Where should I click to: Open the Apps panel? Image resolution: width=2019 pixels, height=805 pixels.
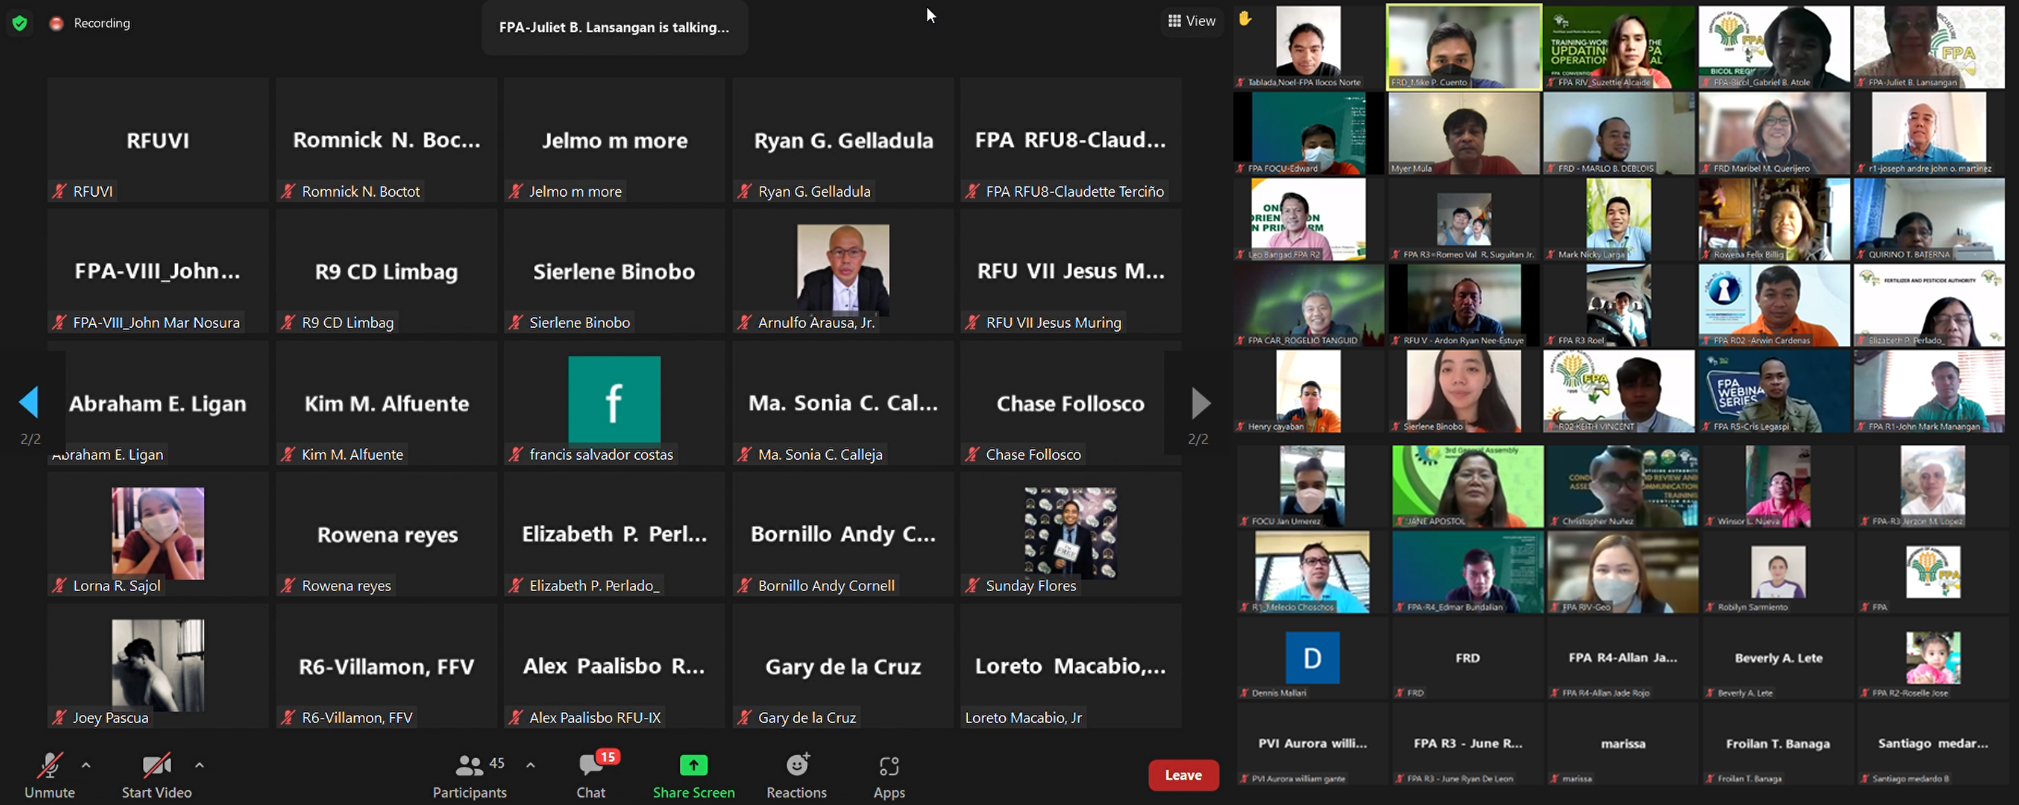pos(888,775)
